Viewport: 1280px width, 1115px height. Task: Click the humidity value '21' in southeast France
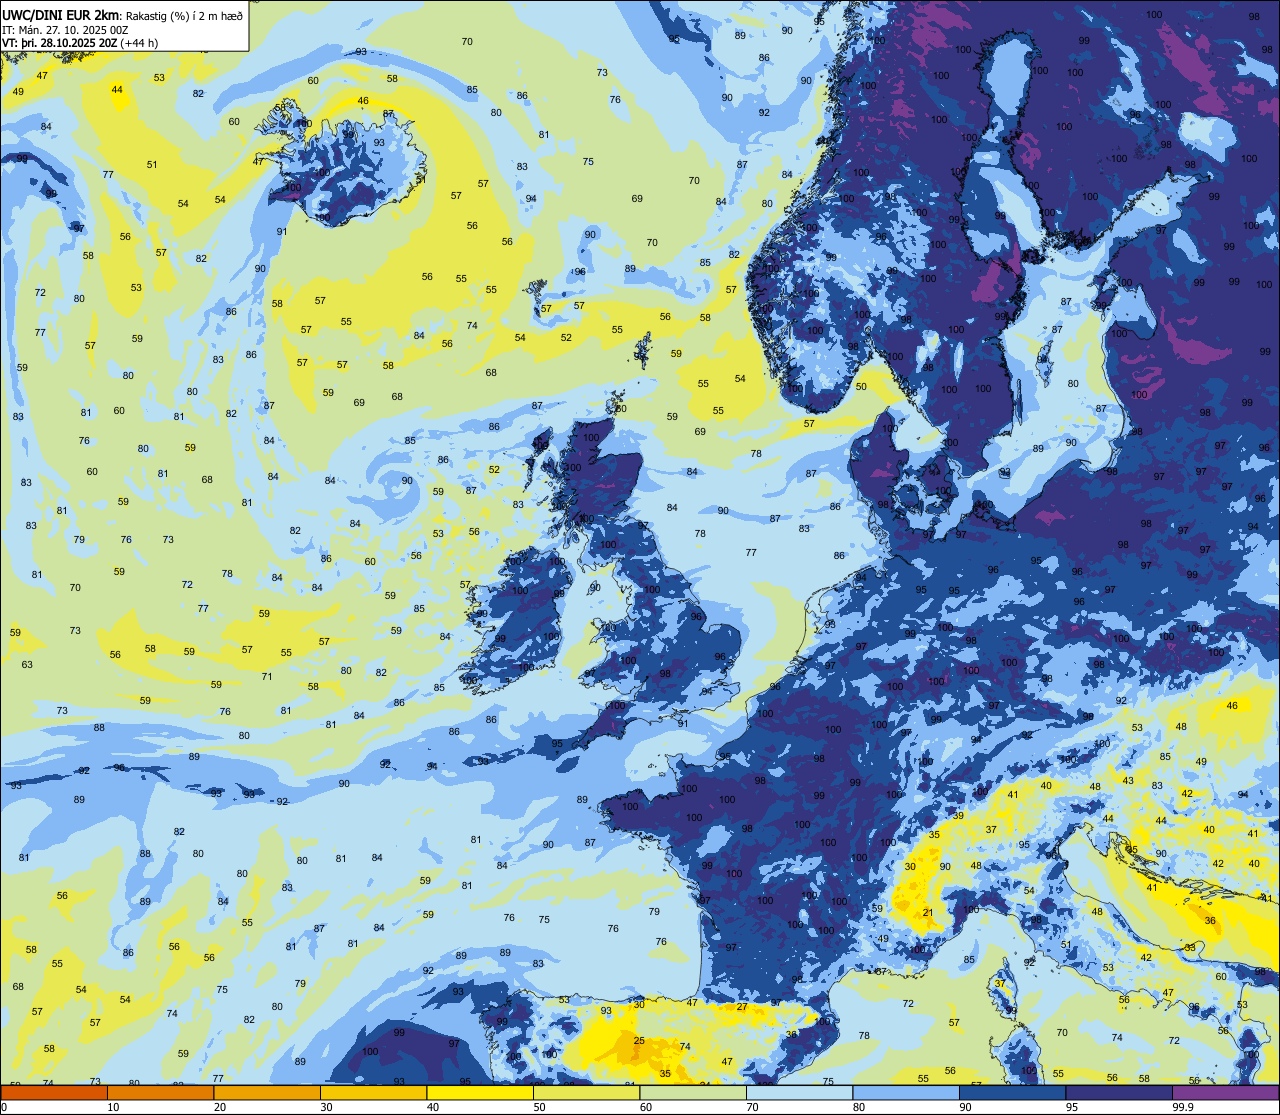(928, 912)
